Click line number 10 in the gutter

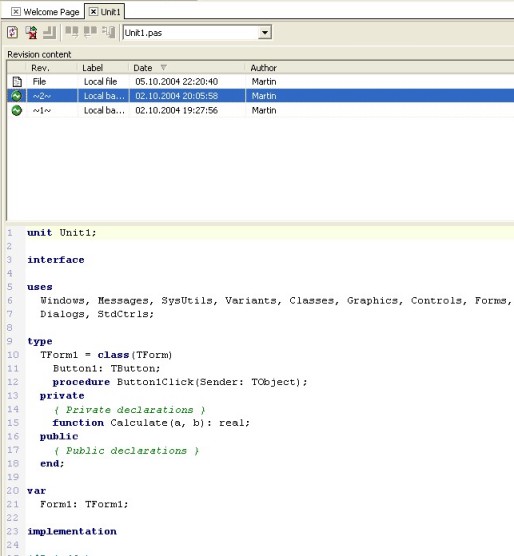[x=13, y=355]
